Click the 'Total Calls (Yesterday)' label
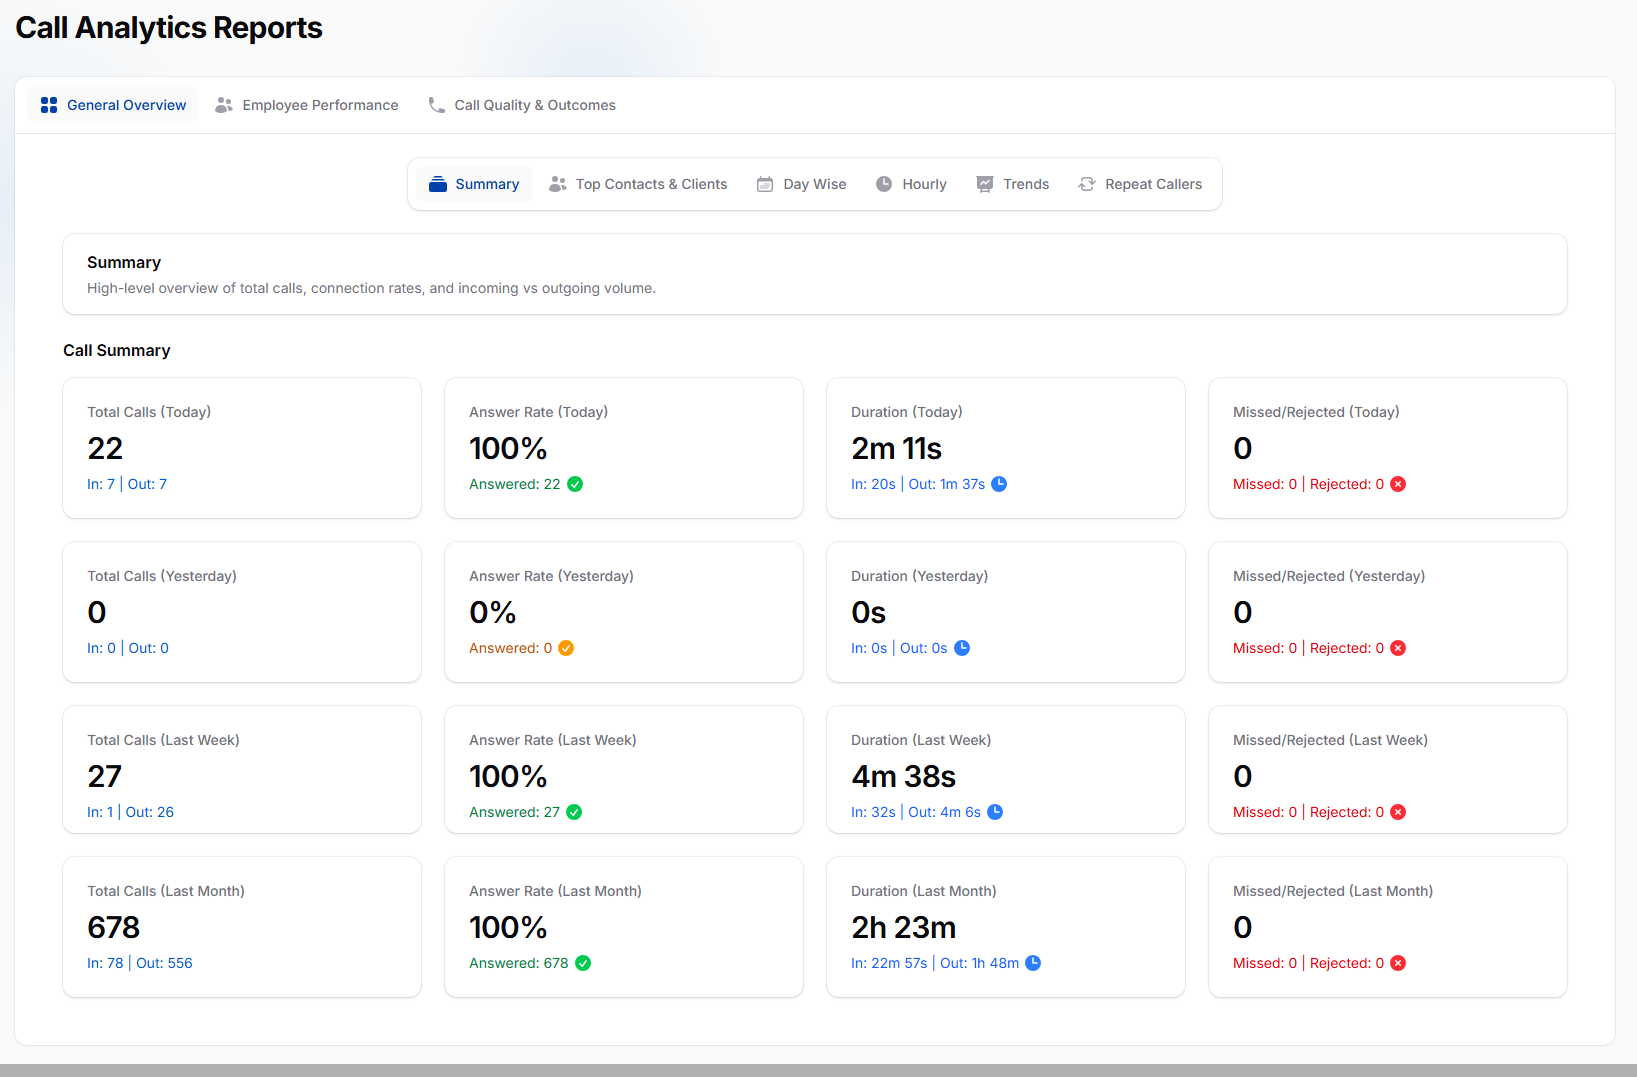The width and height of the screenshot is (1637, 1077). (162, 576)
